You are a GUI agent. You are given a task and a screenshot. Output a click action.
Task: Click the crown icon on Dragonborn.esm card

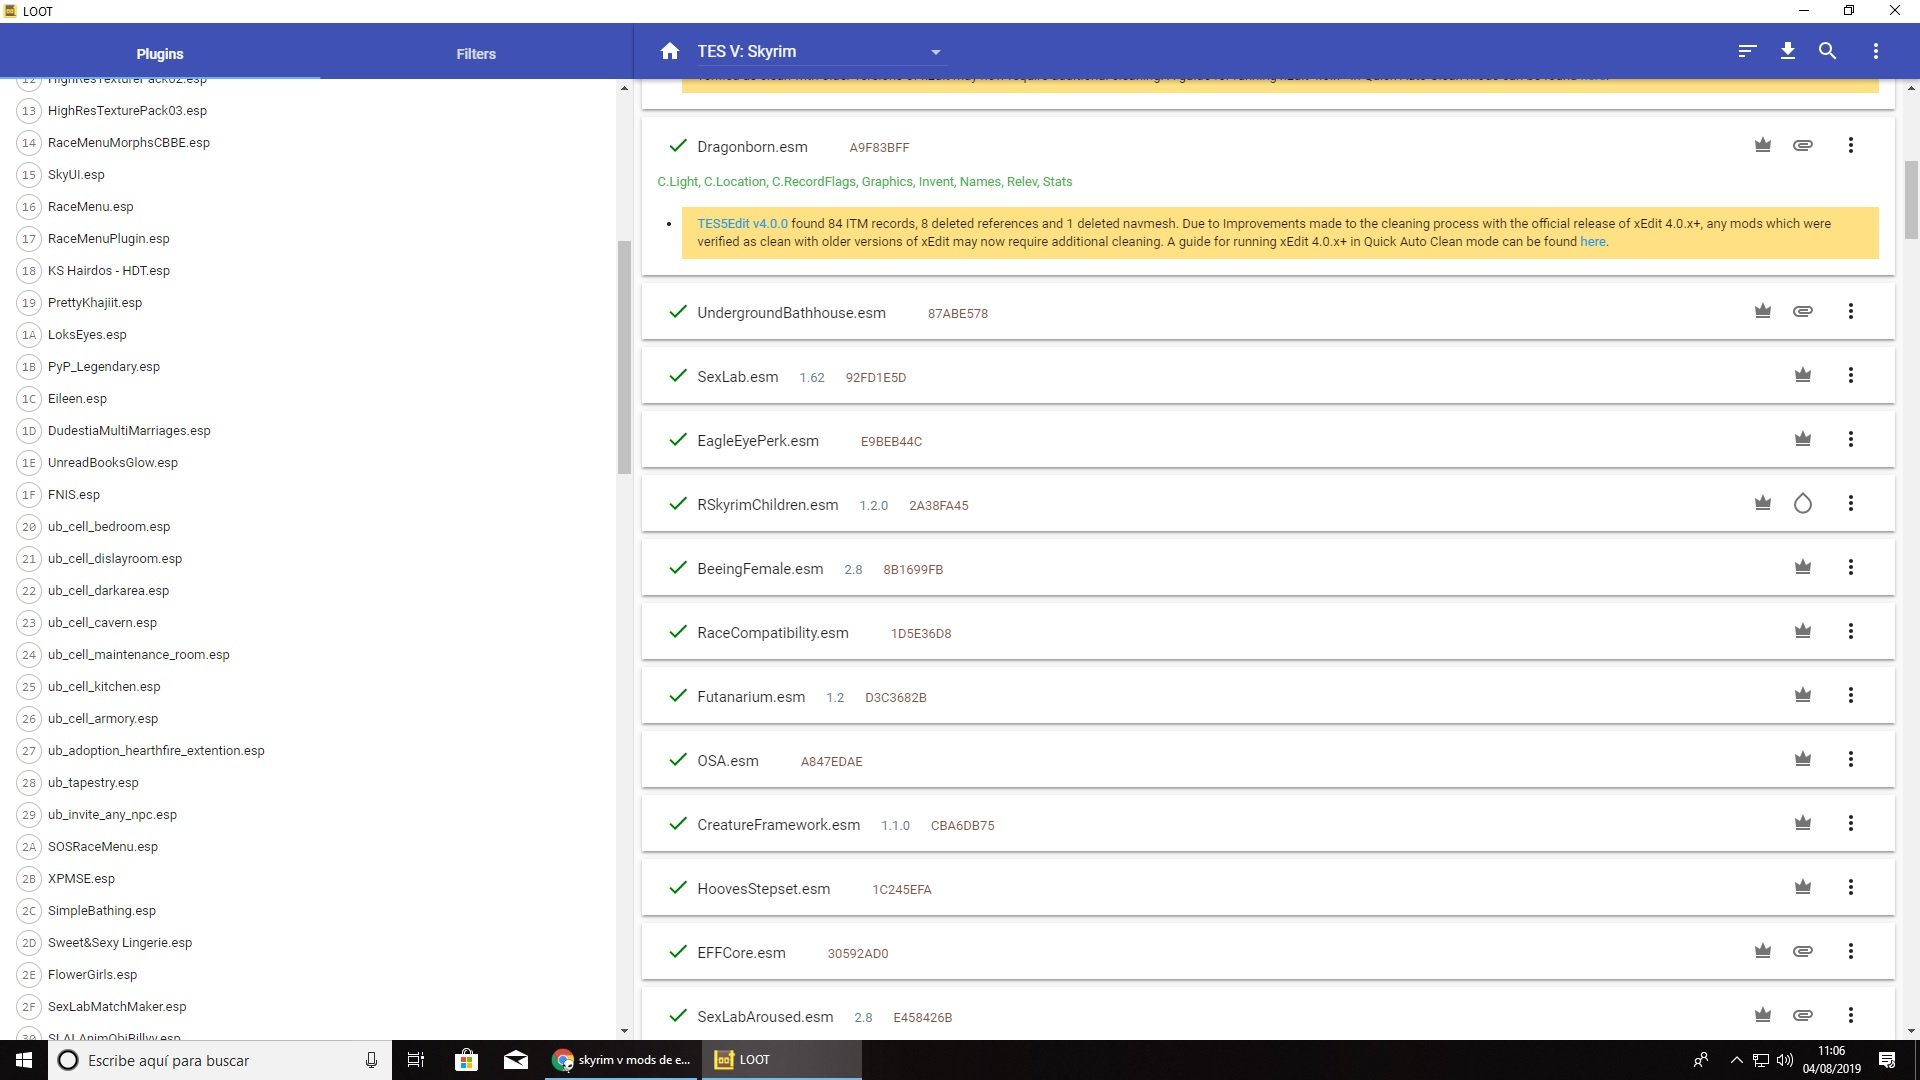point(1763,145)
